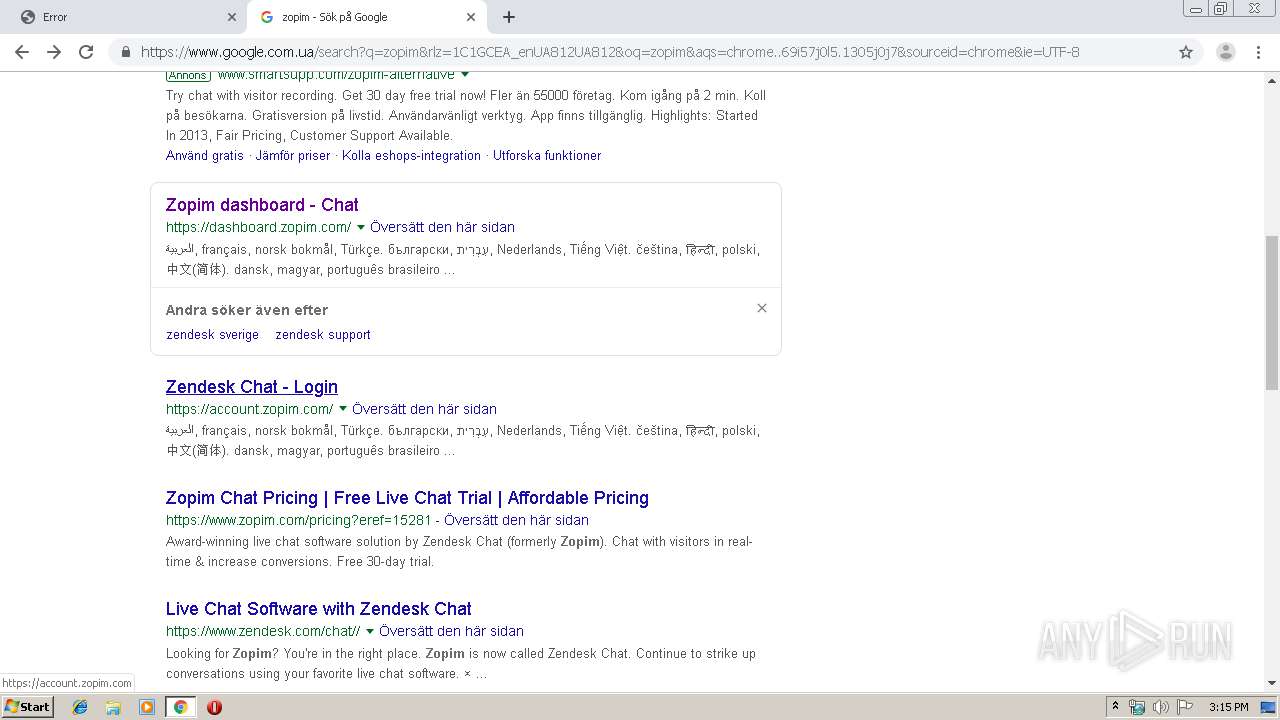Launch Internet Explorer from taskbar
Image resolution: width=1280 pixels, height=720 pixels.
[80, 707]
